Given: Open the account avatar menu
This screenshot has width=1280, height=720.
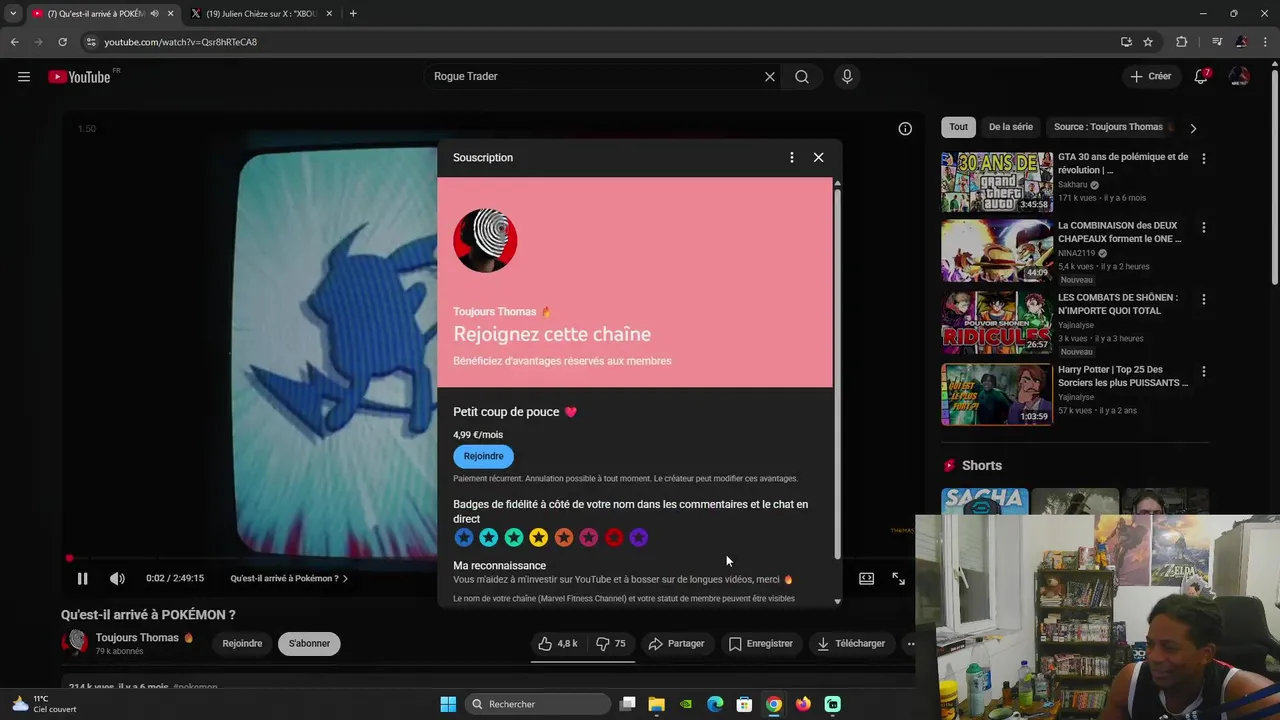Looking at the screenshot, I should click(x=1239, y=77).
